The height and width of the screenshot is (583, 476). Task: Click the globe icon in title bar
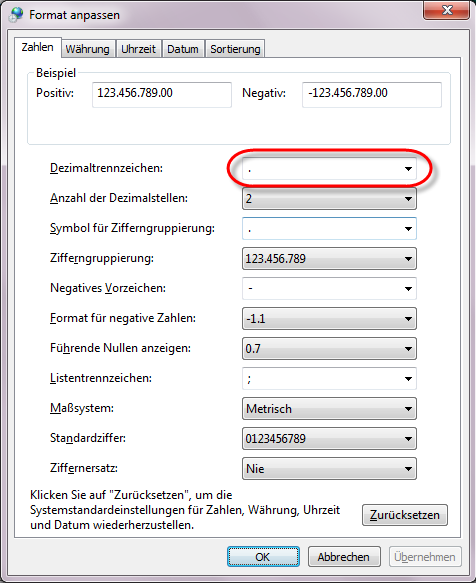[x=17, y=15]
